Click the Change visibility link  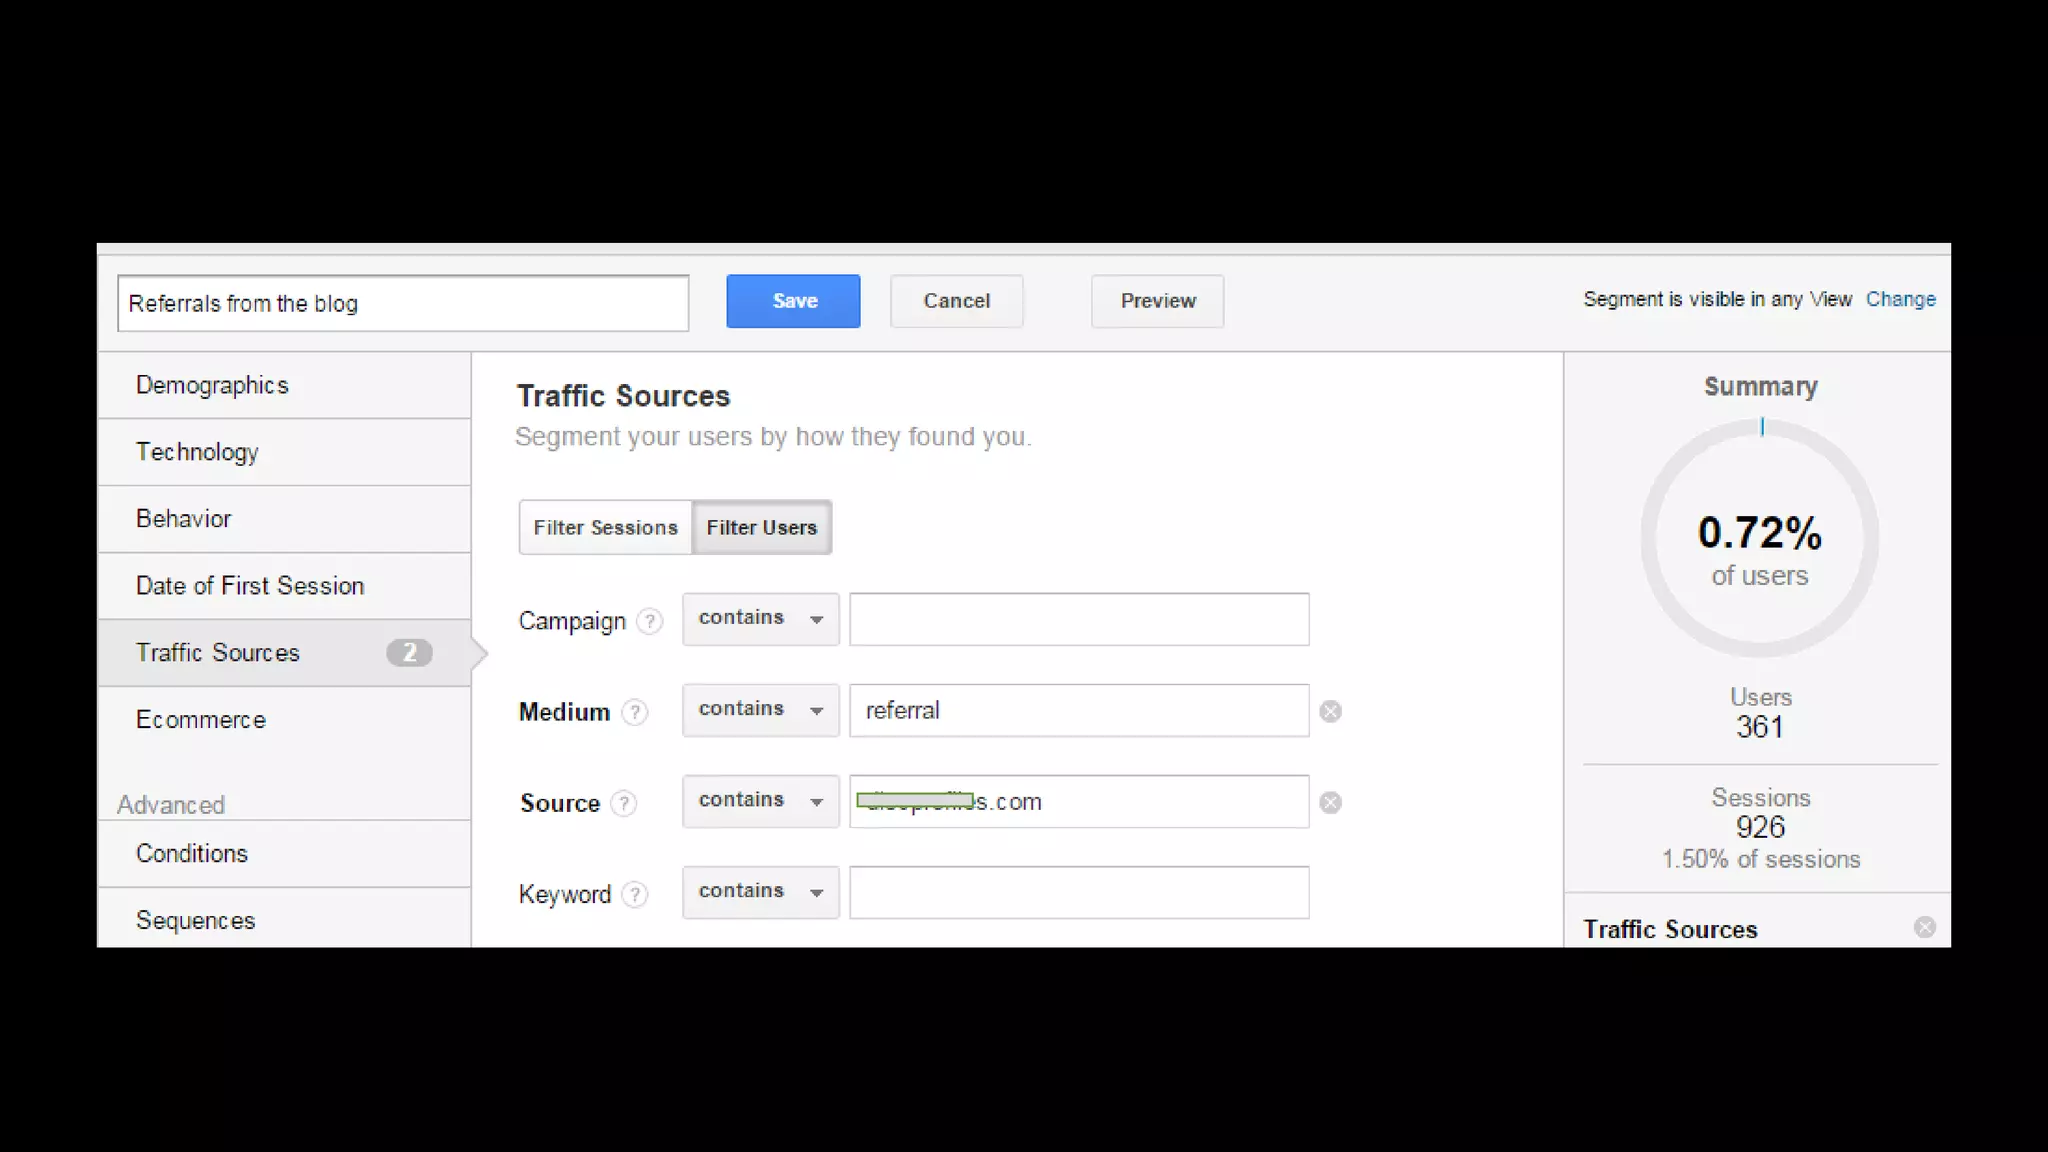point(1900,299)
